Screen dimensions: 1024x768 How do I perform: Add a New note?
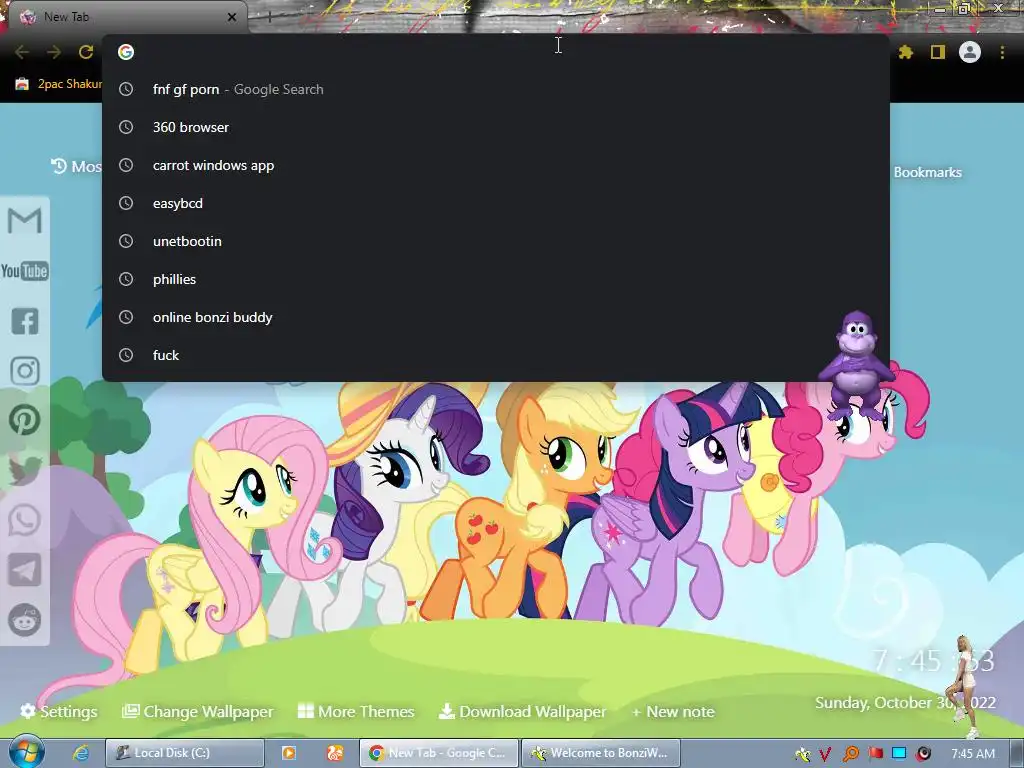(x=673, y=712)
